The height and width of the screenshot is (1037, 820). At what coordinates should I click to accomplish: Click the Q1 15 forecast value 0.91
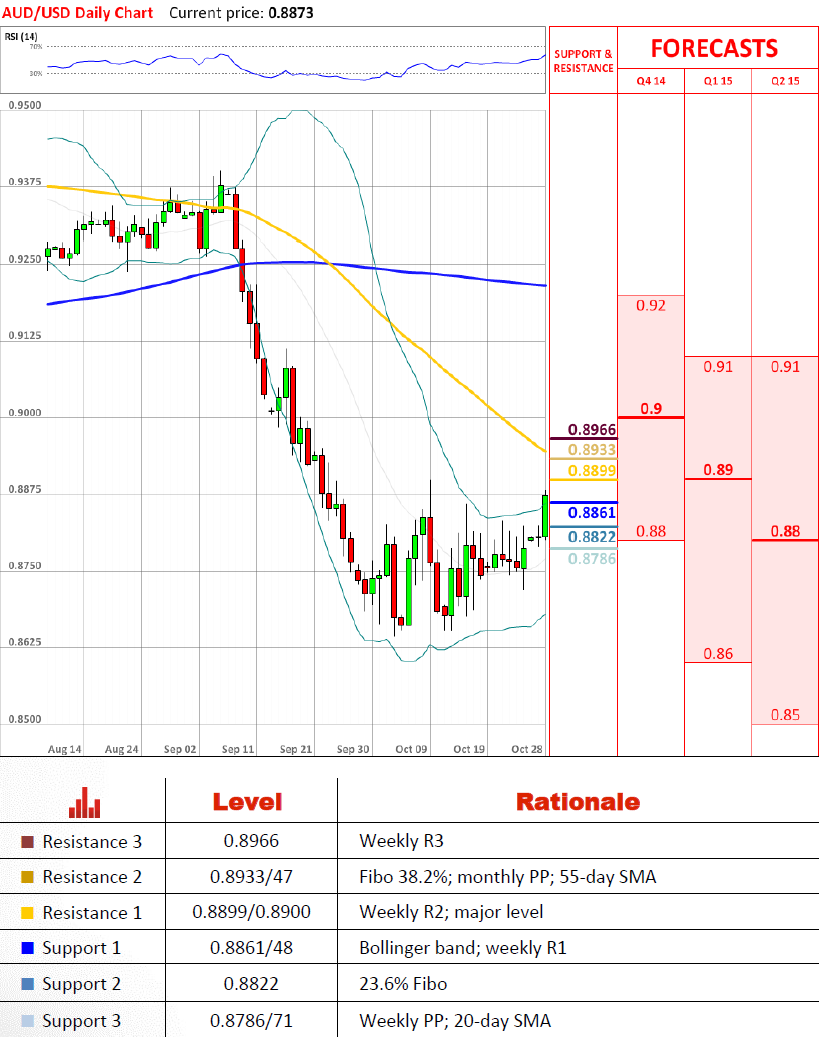pyautogui.click(x=718, y=367)
